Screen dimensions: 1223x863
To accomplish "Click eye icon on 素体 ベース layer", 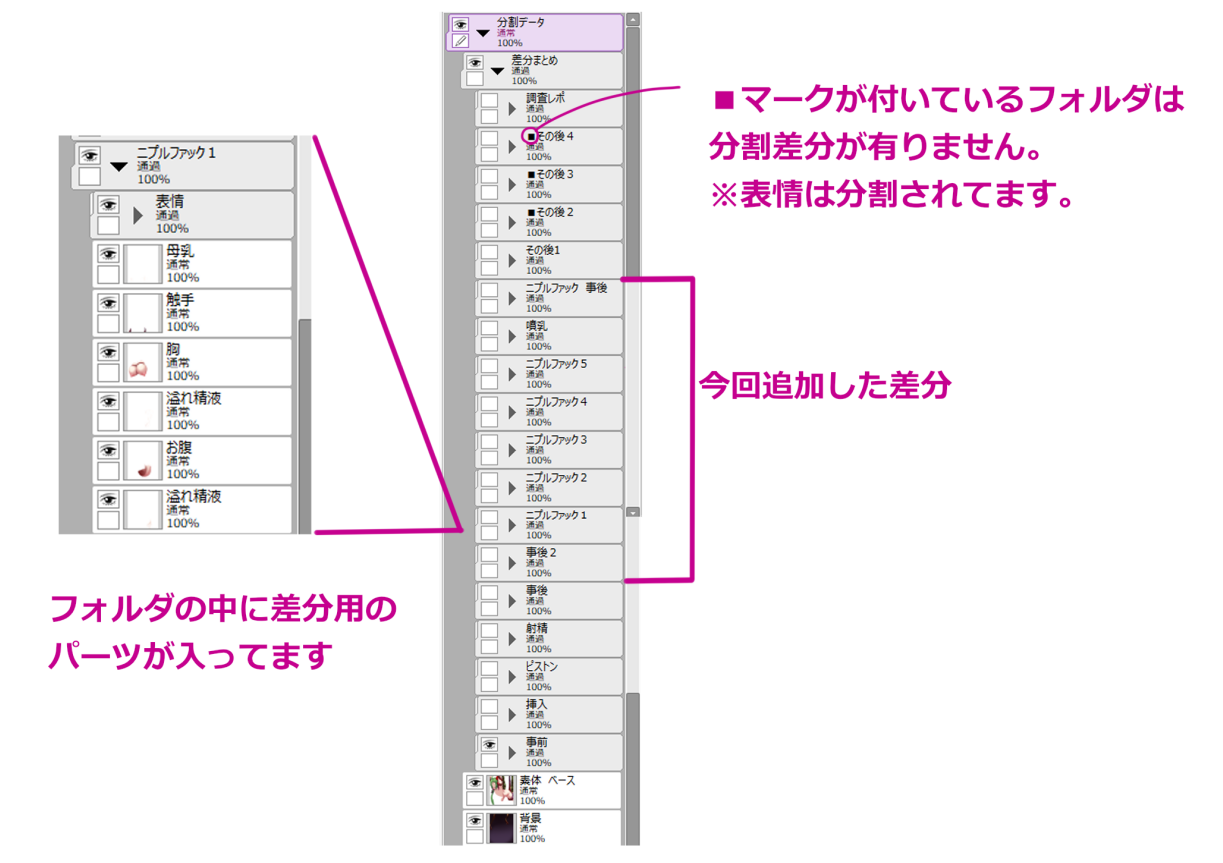I will point(475,783).
